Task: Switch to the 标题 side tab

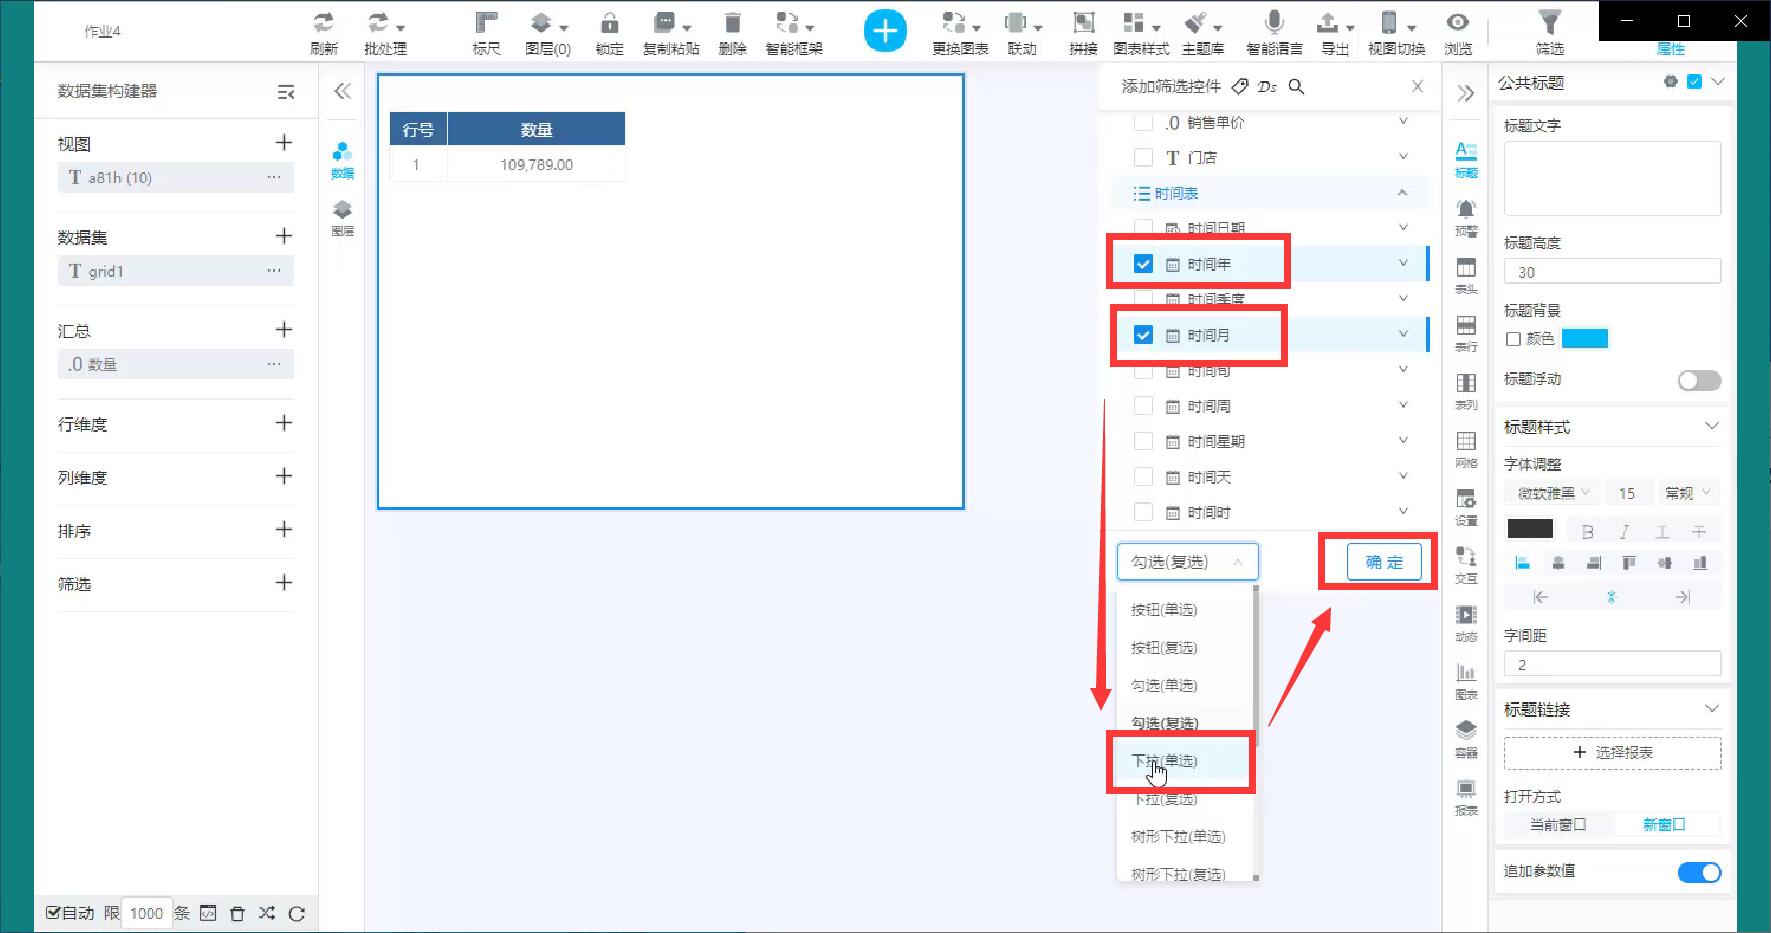Action: click(1466, 158)
